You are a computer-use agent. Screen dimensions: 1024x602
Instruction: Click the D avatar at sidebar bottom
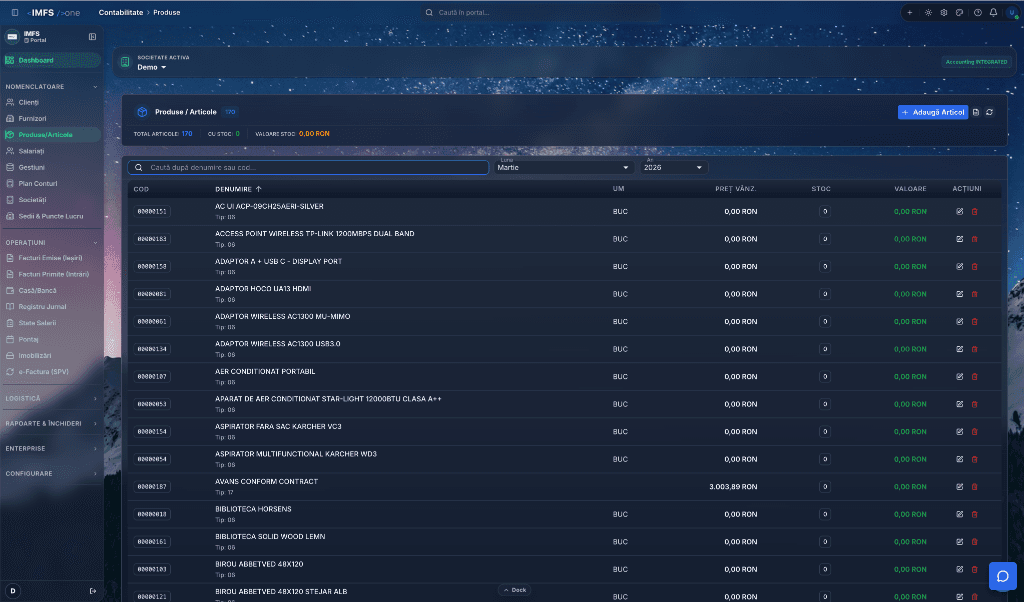click(x=12, y=591)
